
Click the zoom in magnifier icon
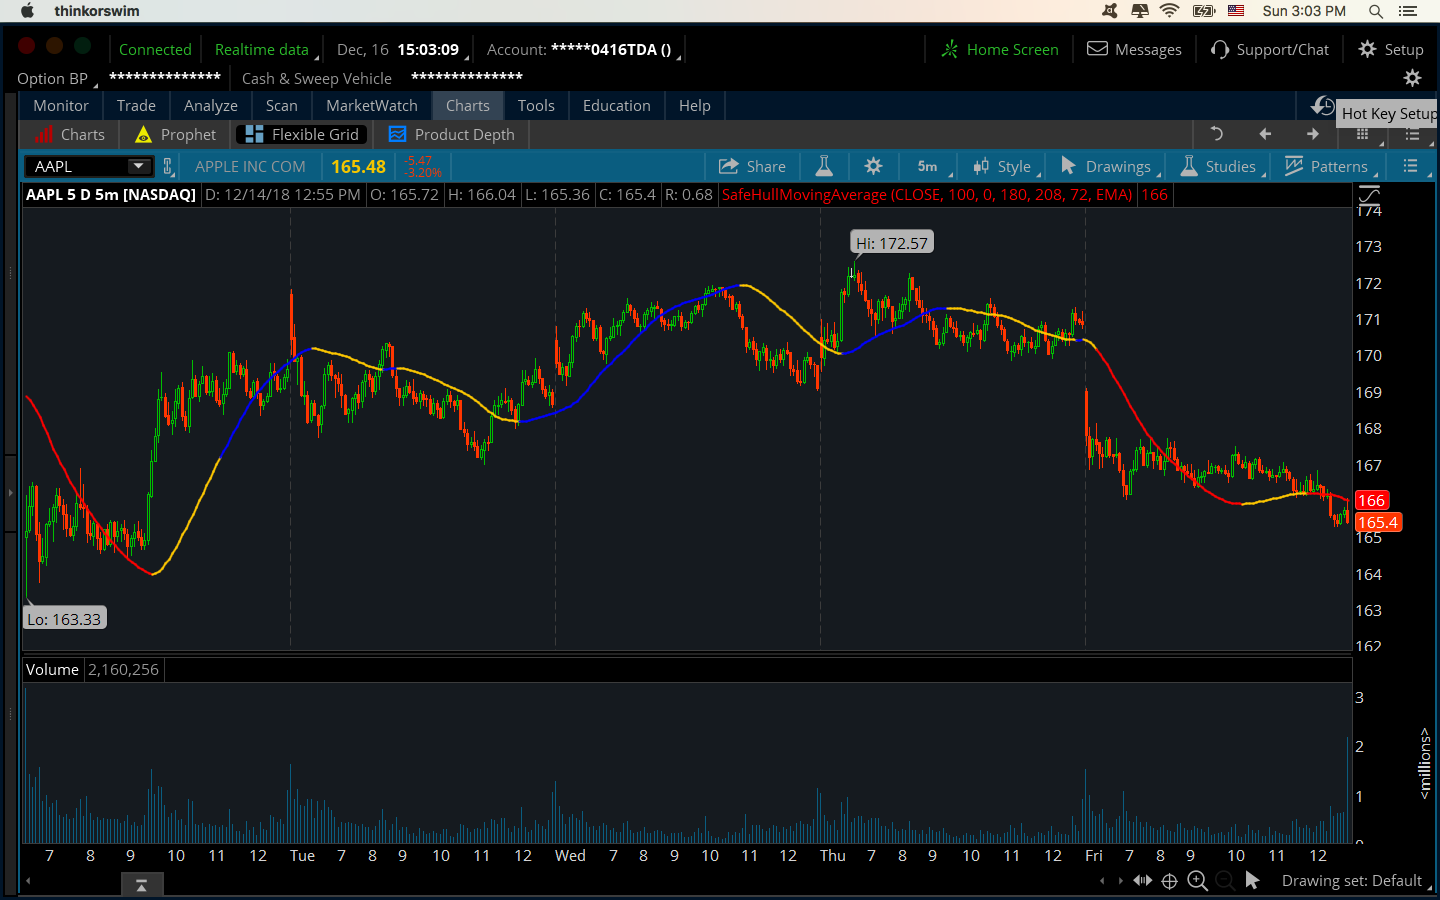click(1197, 881)
